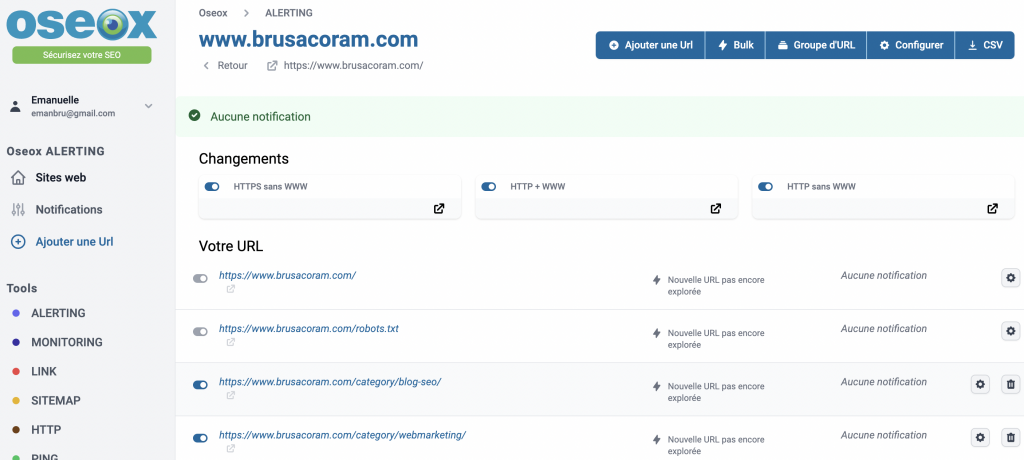Open external link icon in HTTP sans WWW card
The height and width of the screenshot is (460, 1024).
(x=992, y=209)
